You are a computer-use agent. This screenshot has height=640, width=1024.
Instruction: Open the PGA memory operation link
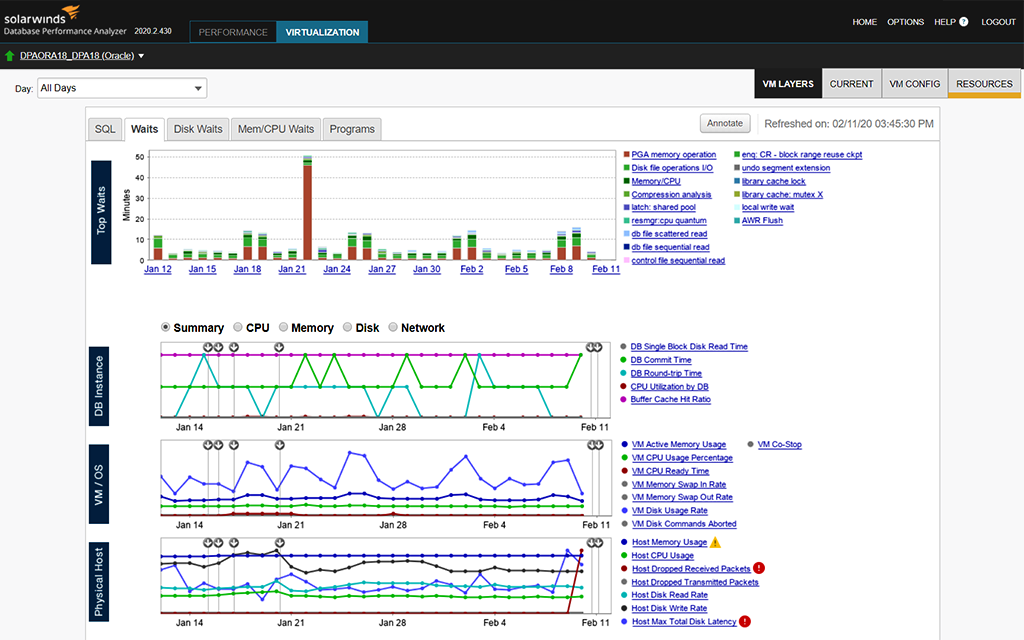click(673, 155)
